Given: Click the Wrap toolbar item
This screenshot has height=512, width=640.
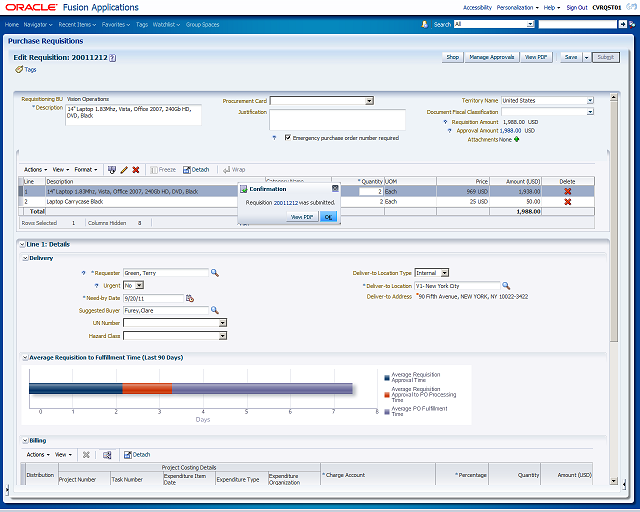Looking at the screenshot, I should [234, 170].
